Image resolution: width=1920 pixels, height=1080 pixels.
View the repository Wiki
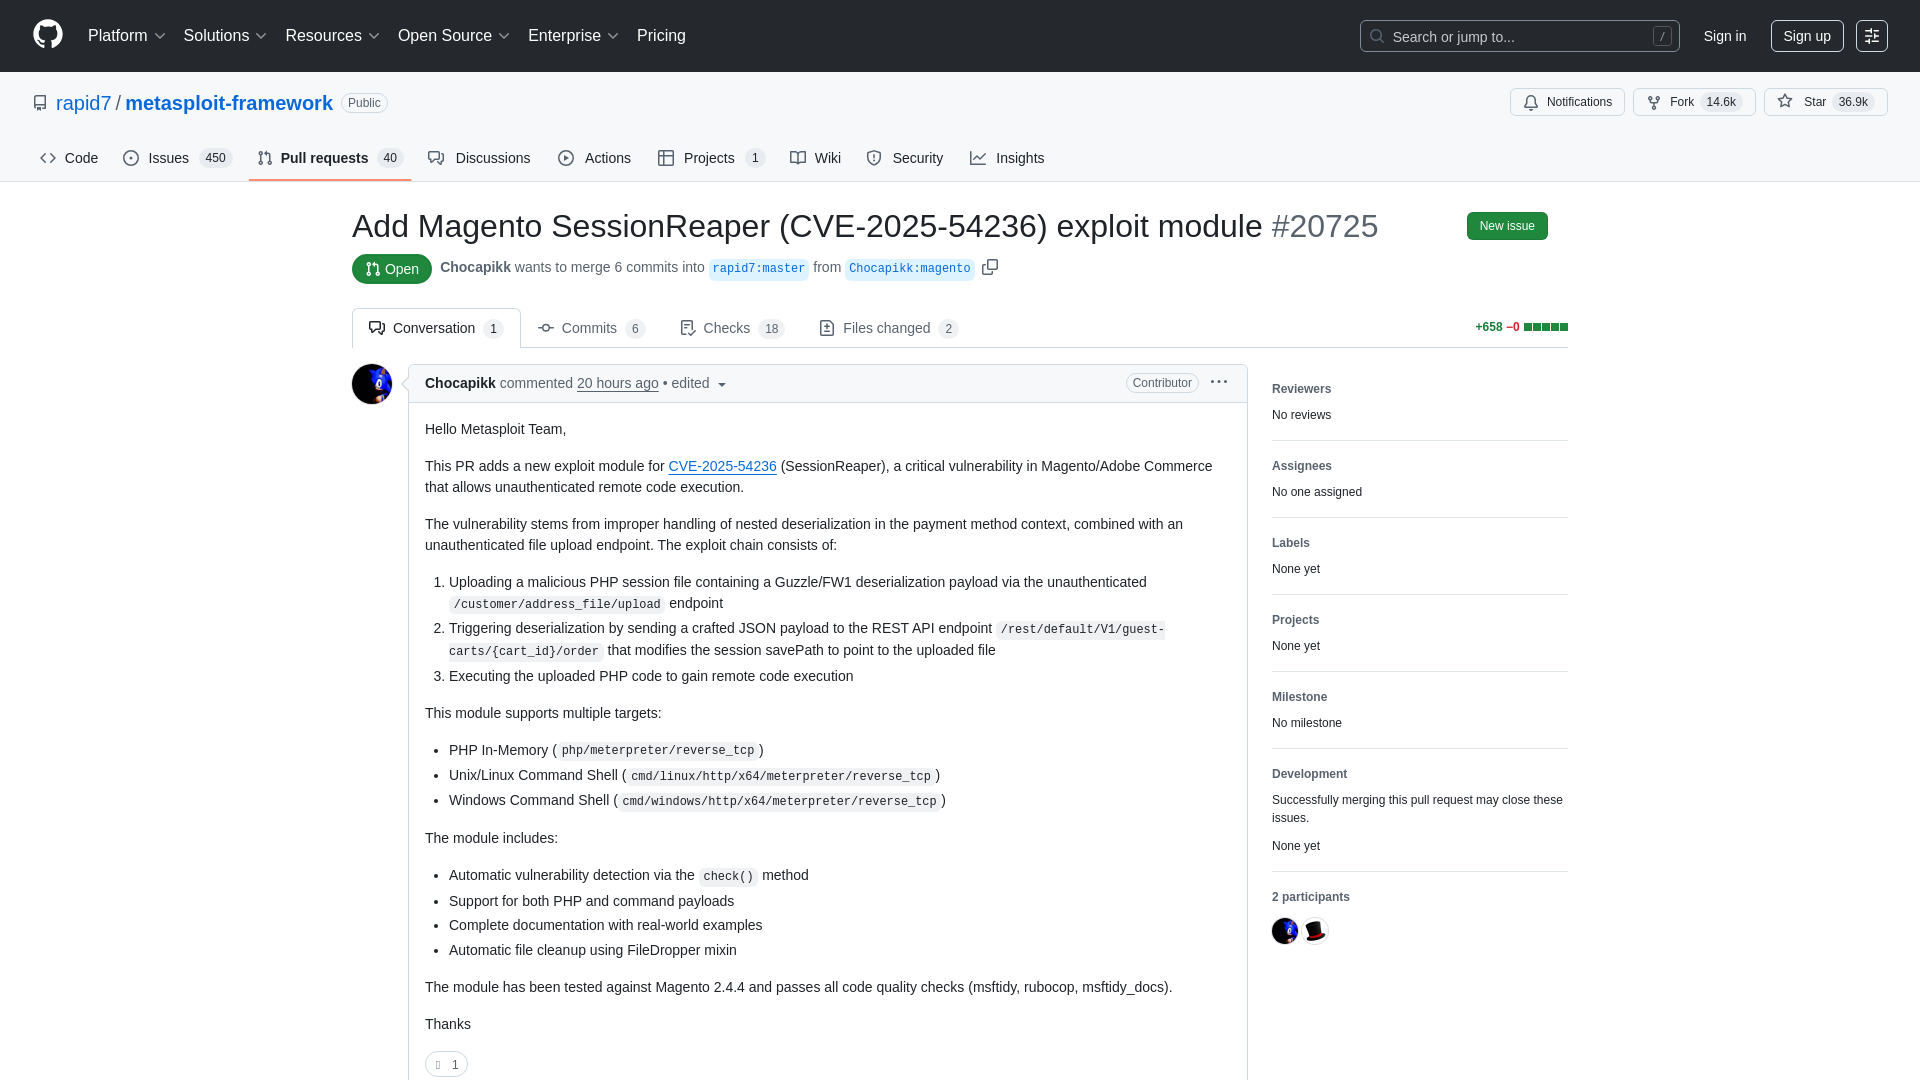click(826, 158)
